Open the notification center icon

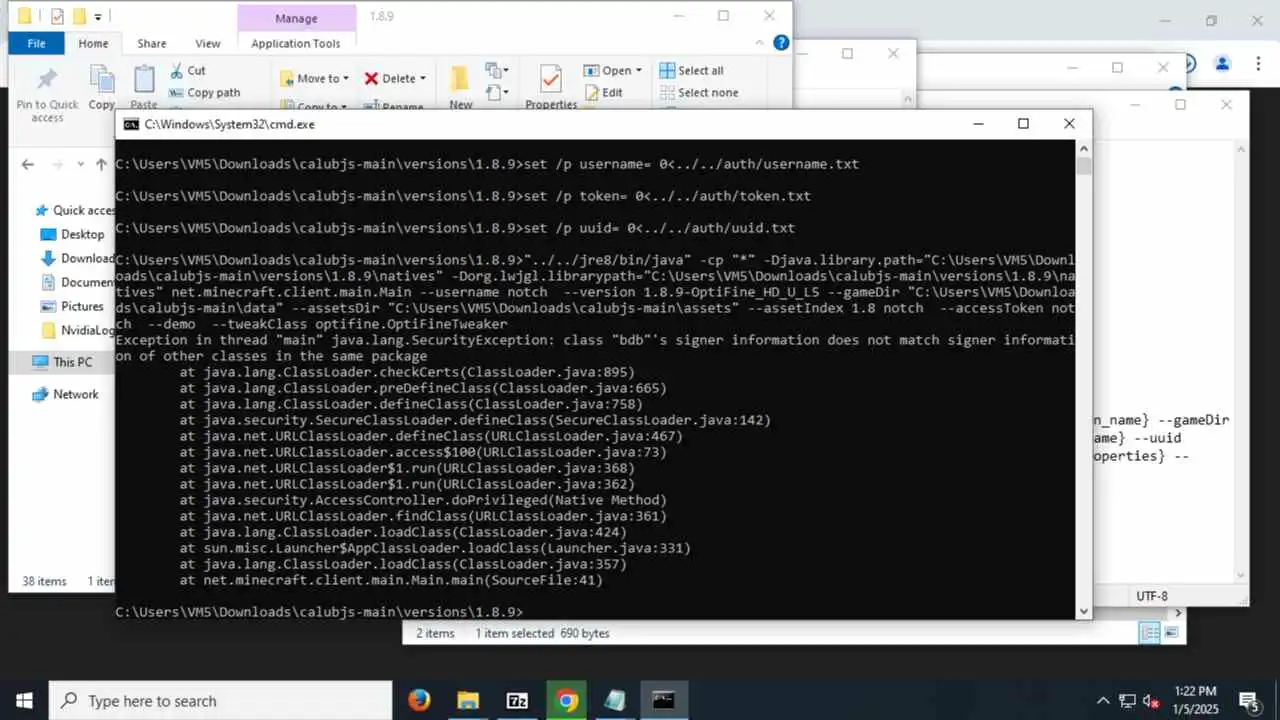pyautogui.click(x=1249, y=700)
